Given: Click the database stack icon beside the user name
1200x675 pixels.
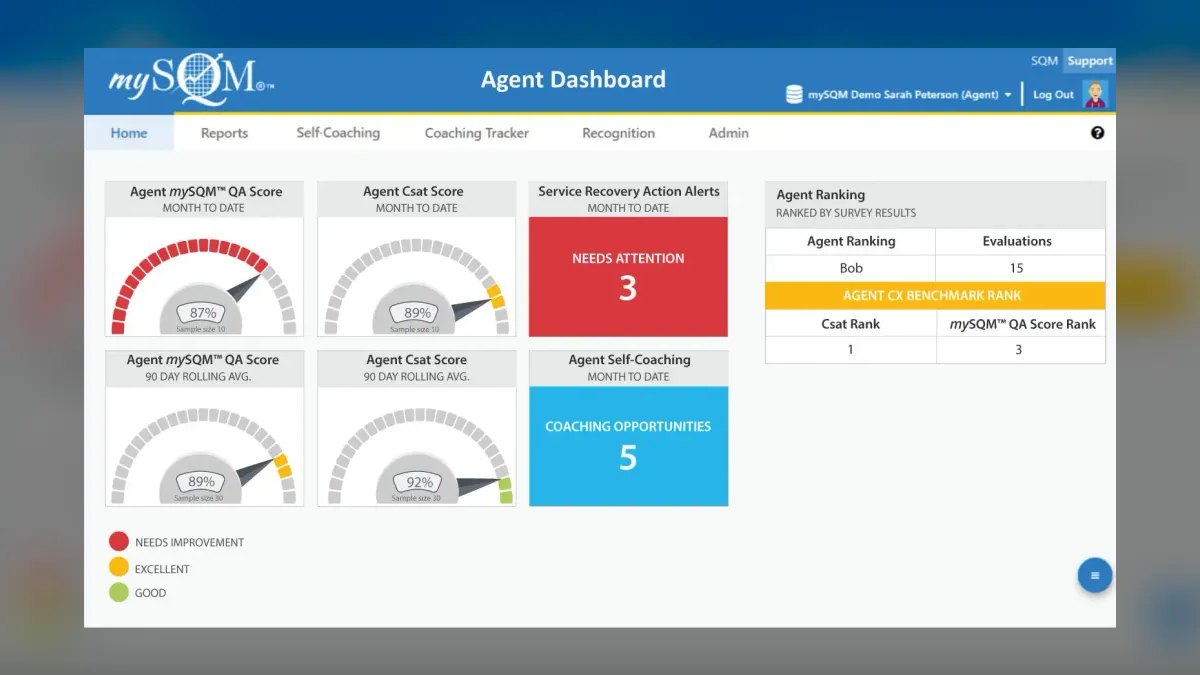Looking at the screenshot, I should click(794, 95).
